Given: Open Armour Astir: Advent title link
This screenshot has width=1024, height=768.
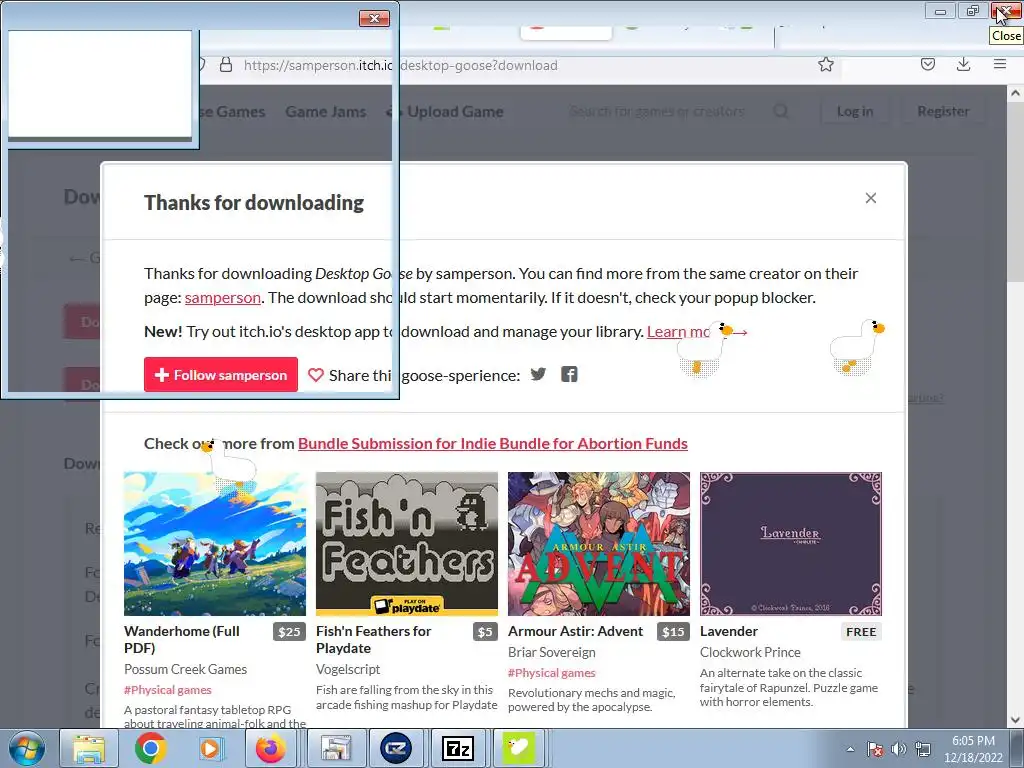Looking at the screenshot, I should tap(575, 631).
